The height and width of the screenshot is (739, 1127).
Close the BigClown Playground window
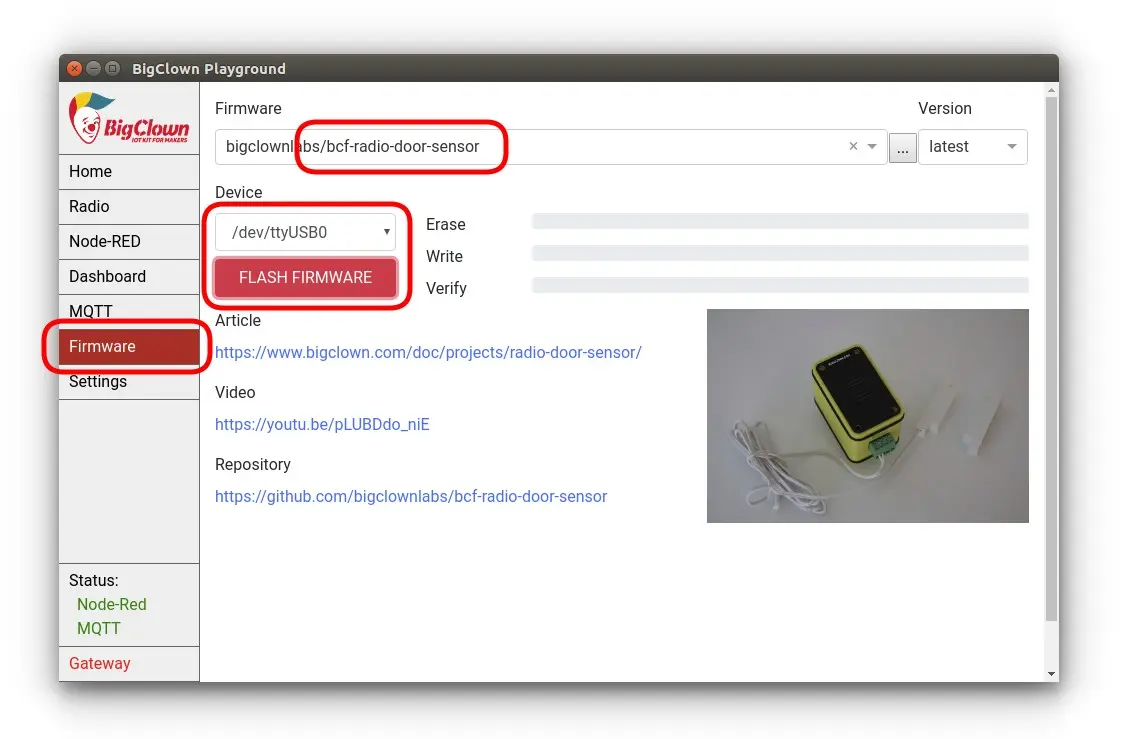pos(74,68)
